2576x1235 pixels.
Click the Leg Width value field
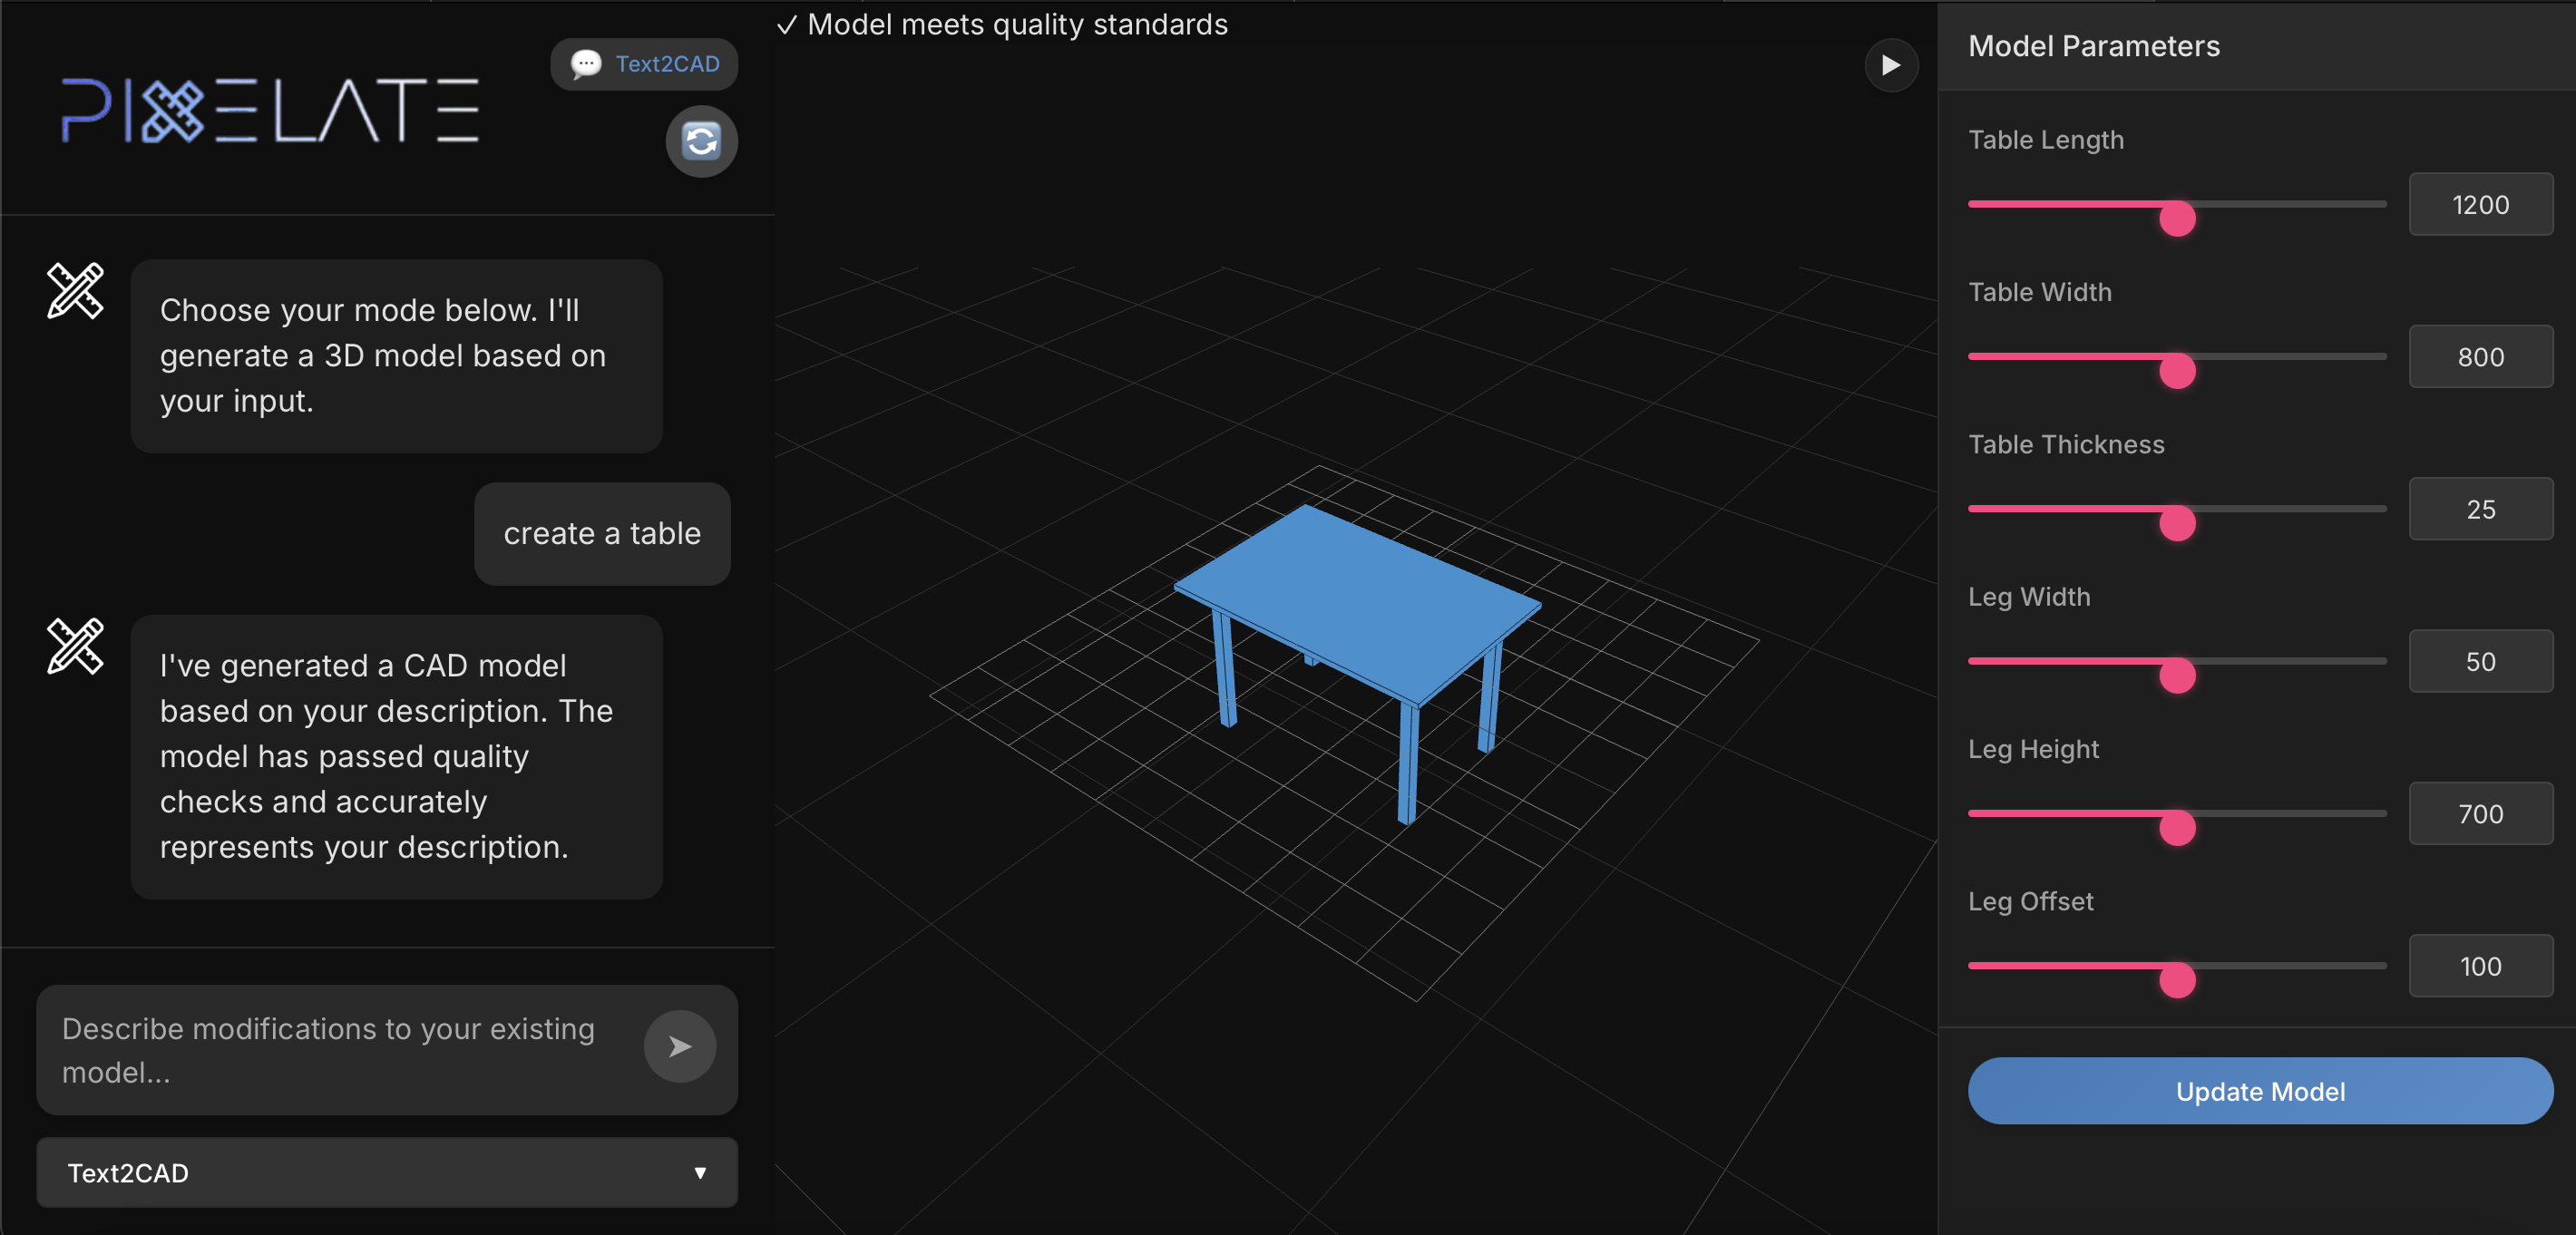[x=2479, y=662]
